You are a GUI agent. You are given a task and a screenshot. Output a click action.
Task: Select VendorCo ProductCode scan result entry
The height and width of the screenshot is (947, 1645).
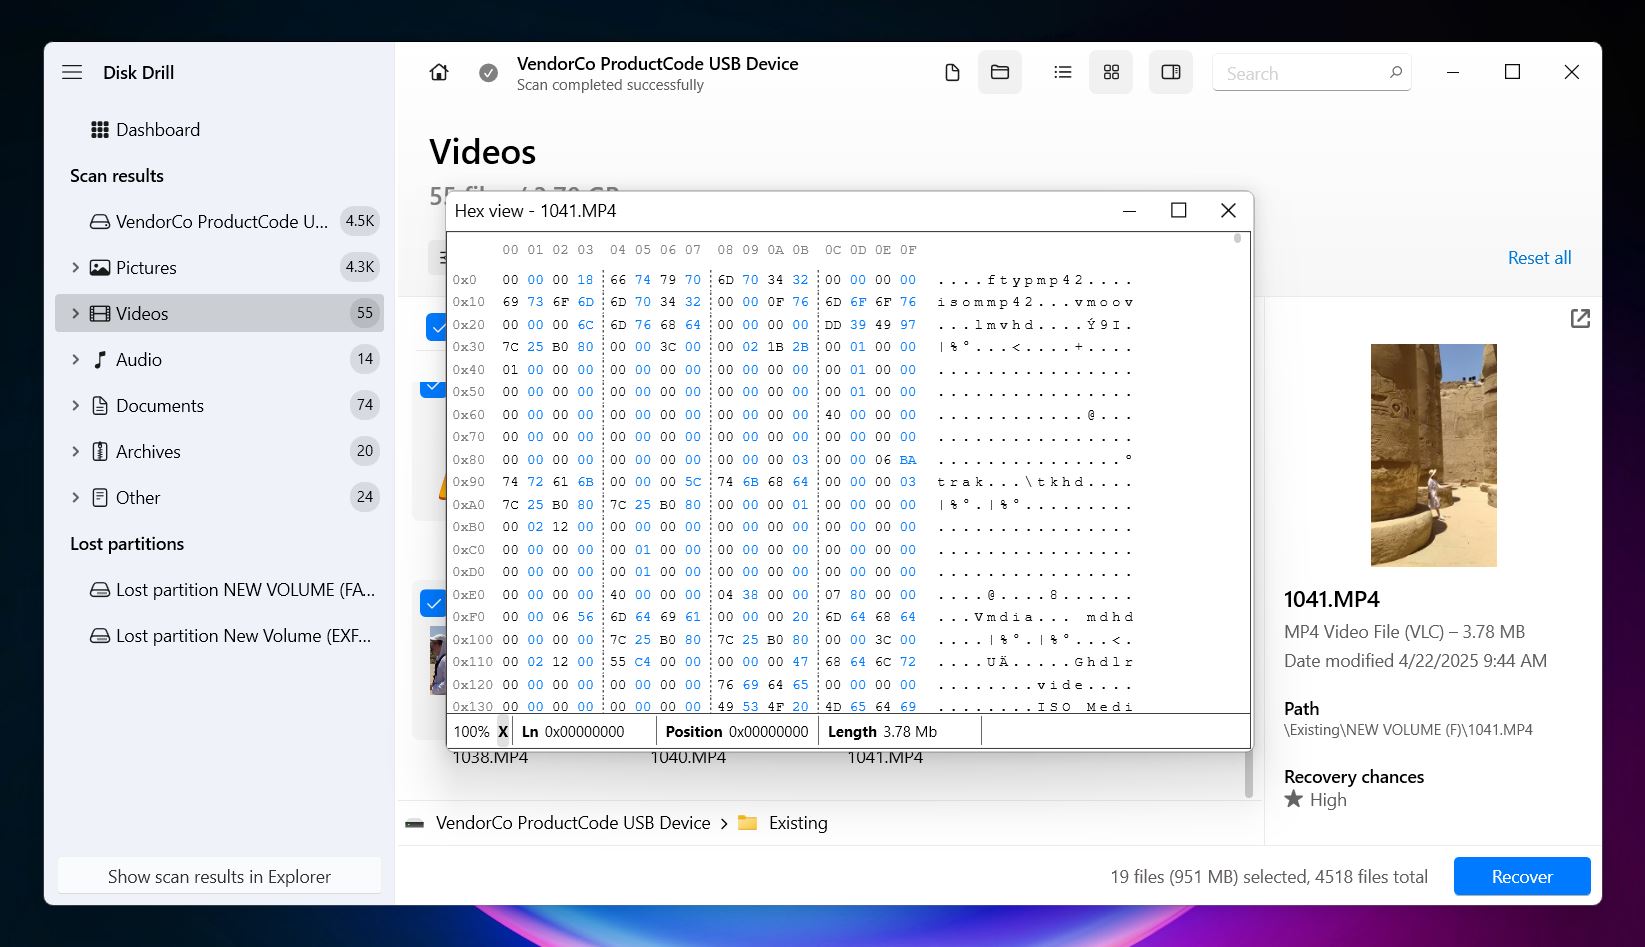point(220,222)
